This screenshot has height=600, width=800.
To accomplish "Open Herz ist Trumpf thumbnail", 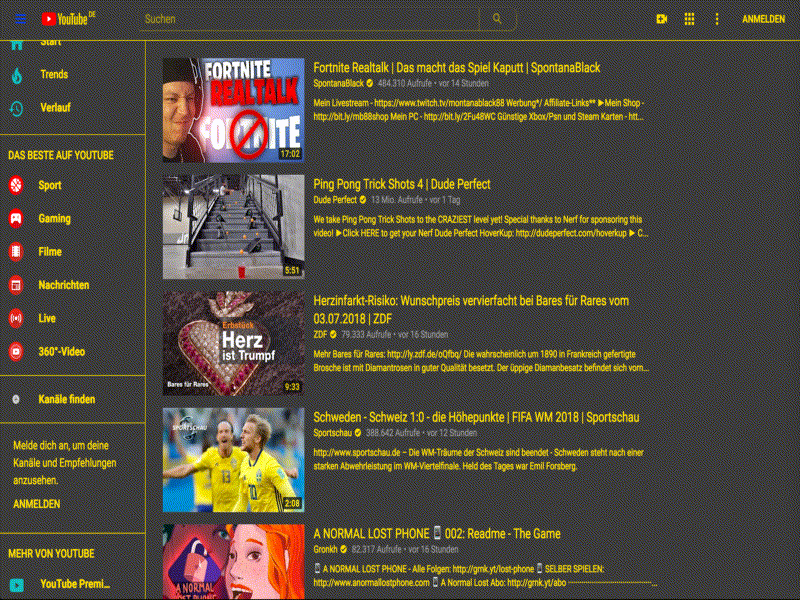I will (234, 343).
